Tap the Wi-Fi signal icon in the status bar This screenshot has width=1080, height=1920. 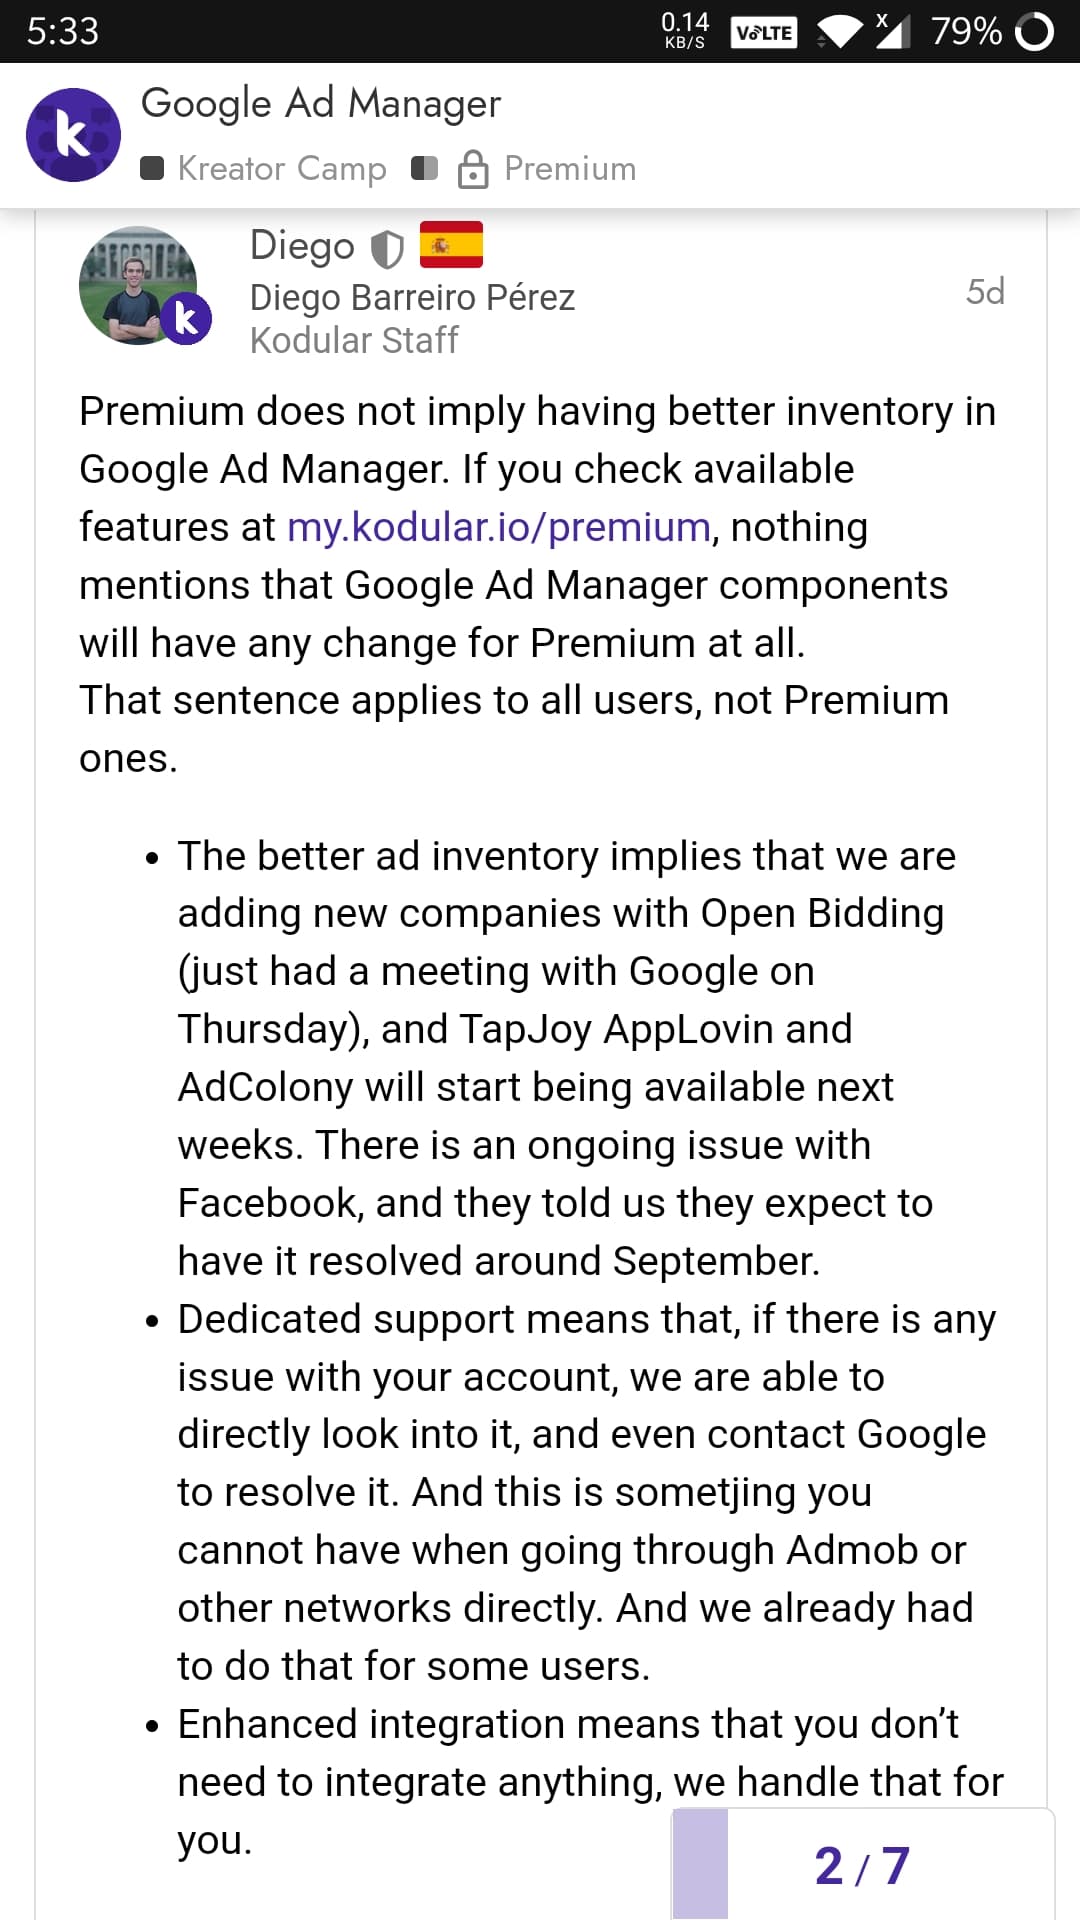(840, 31)
